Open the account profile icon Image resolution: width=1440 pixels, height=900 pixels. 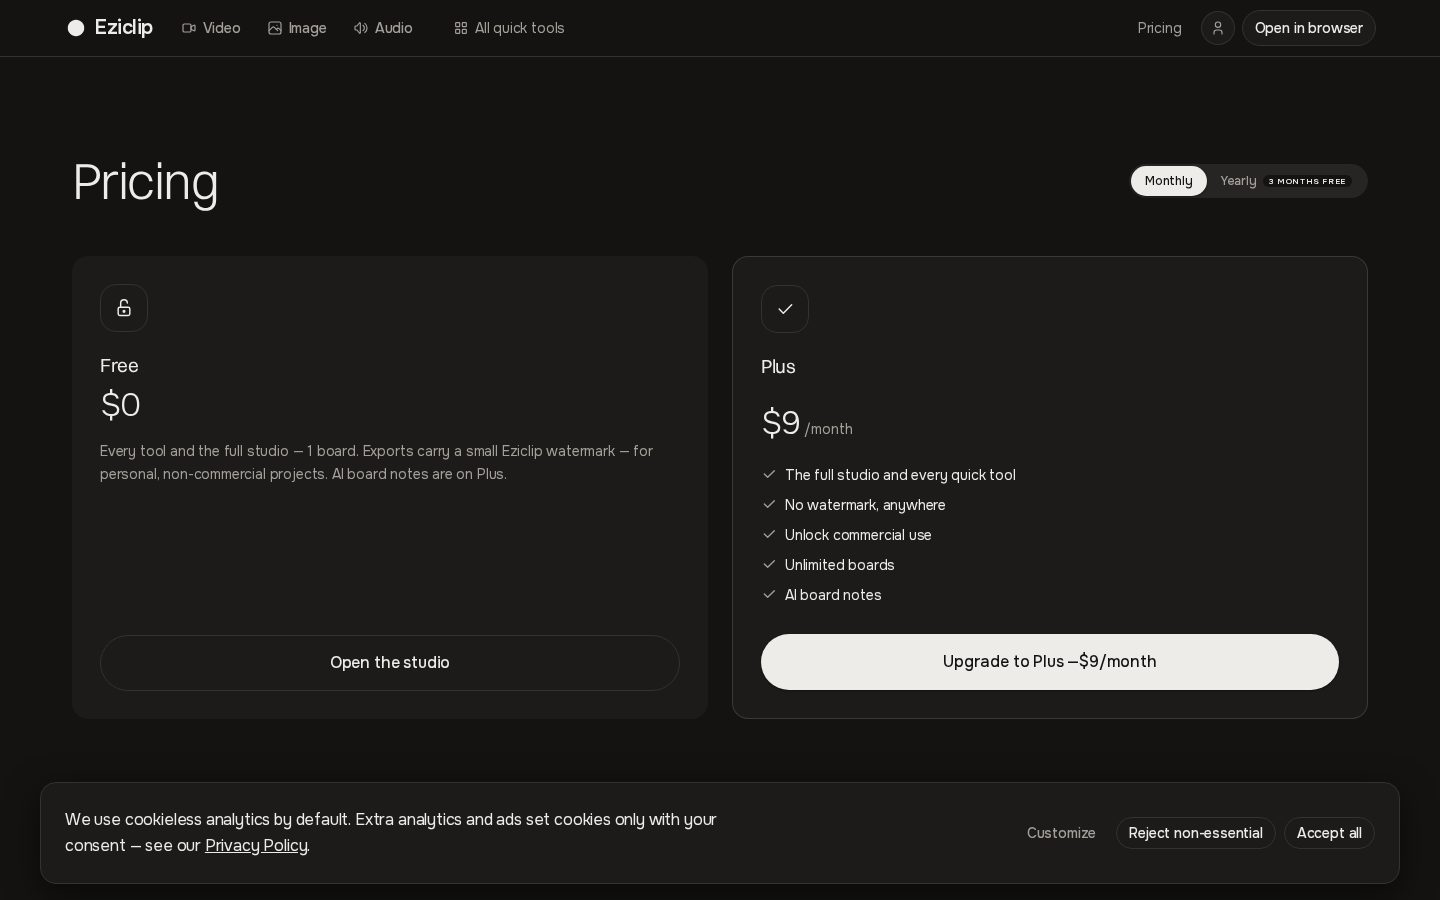(1217, 28)
